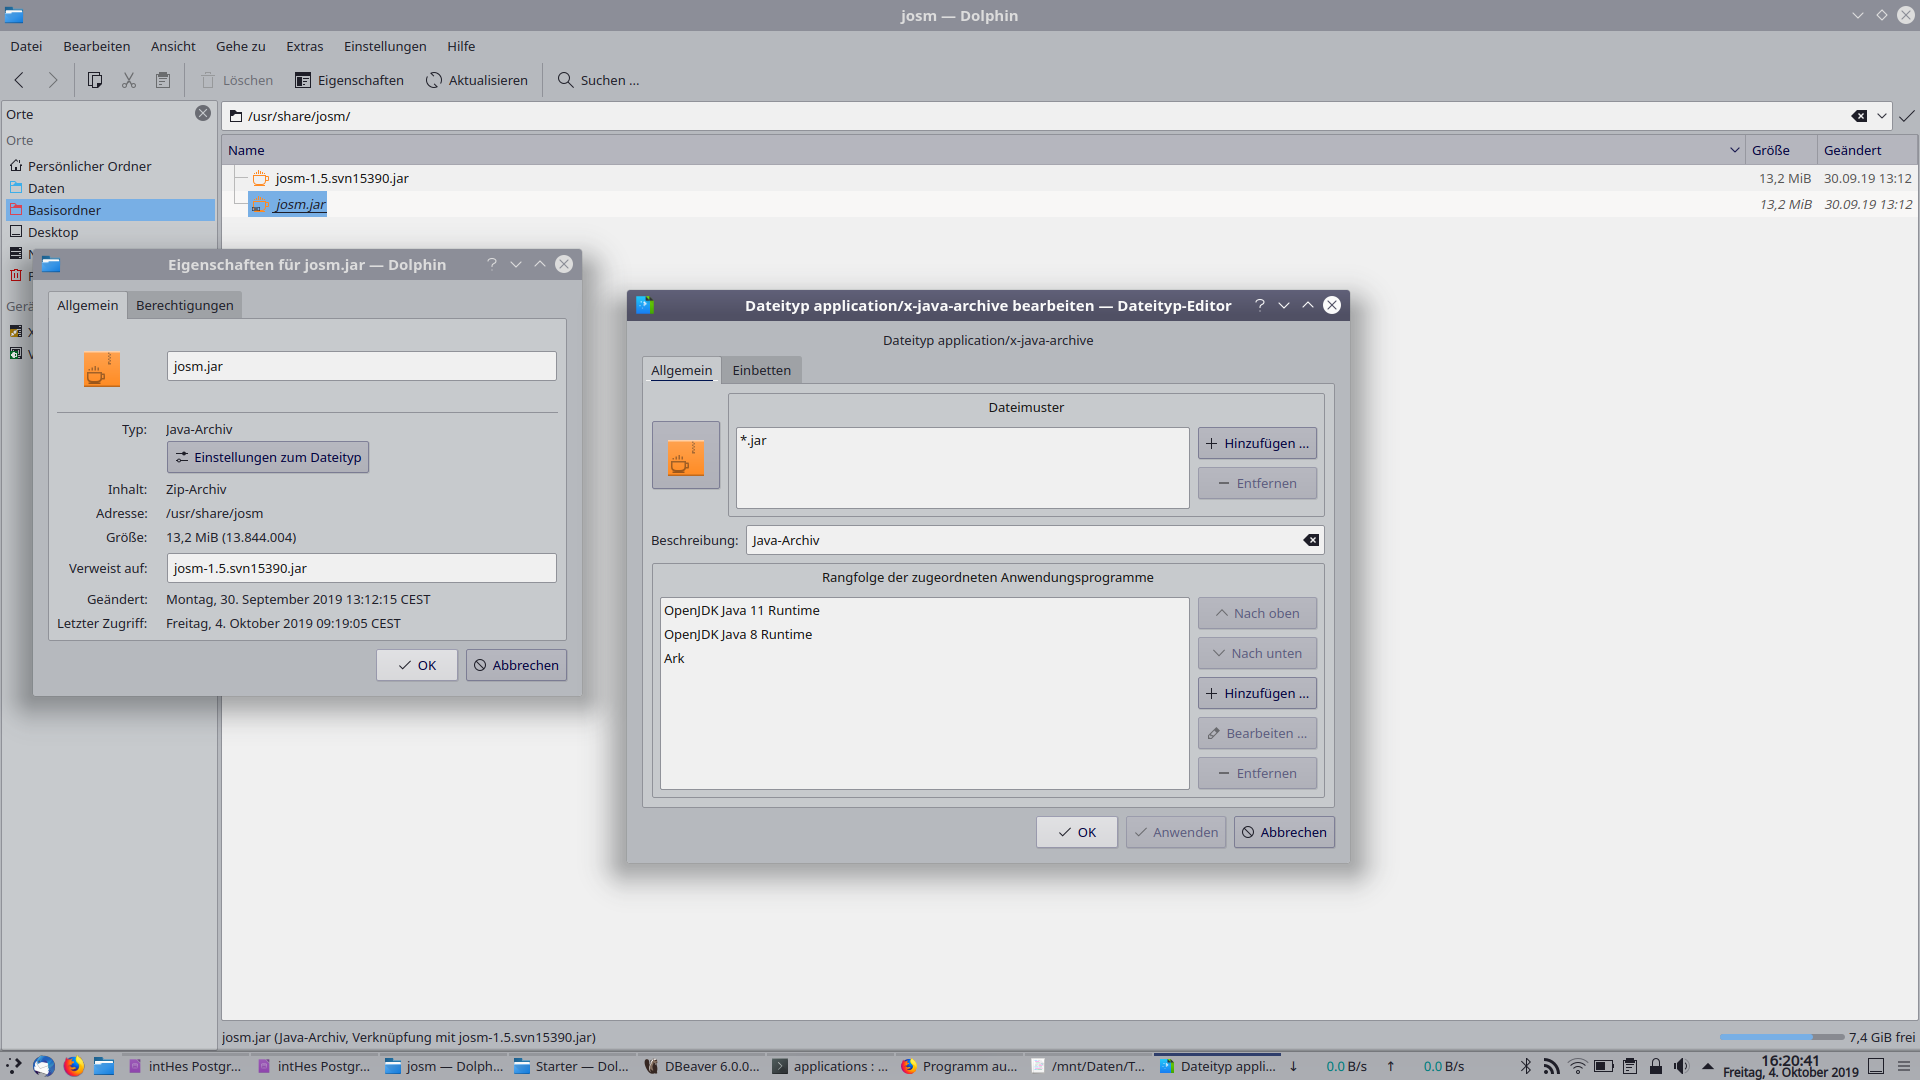Click the Aktualisieren refresh toolbar button
1920x1080 pixels.
tap(477, 80)
